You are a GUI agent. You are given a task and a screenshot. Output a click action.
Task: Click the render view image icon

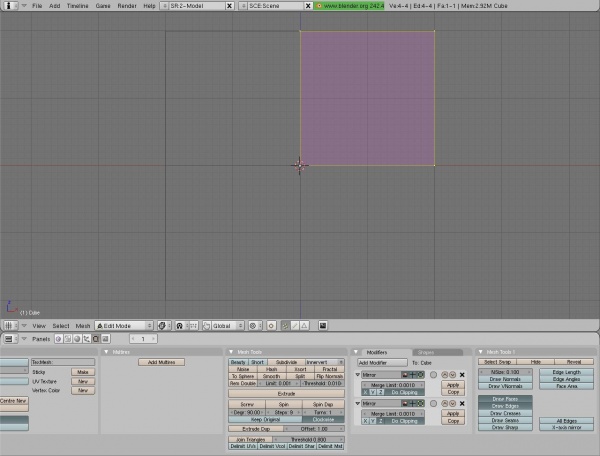coord(323,326)
